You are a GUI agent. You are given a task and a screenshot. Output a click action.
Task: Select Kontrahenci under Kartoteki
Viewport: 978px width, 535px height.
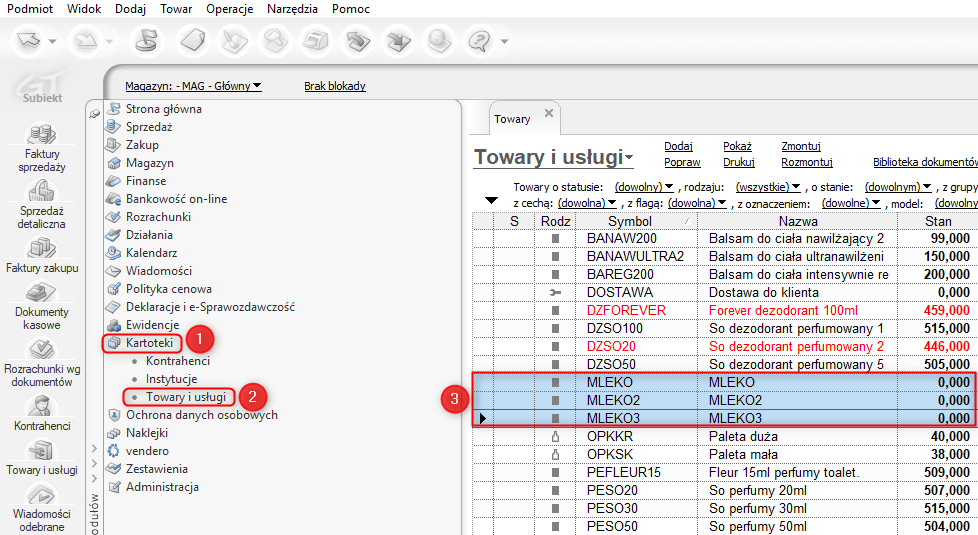point(178,361)
